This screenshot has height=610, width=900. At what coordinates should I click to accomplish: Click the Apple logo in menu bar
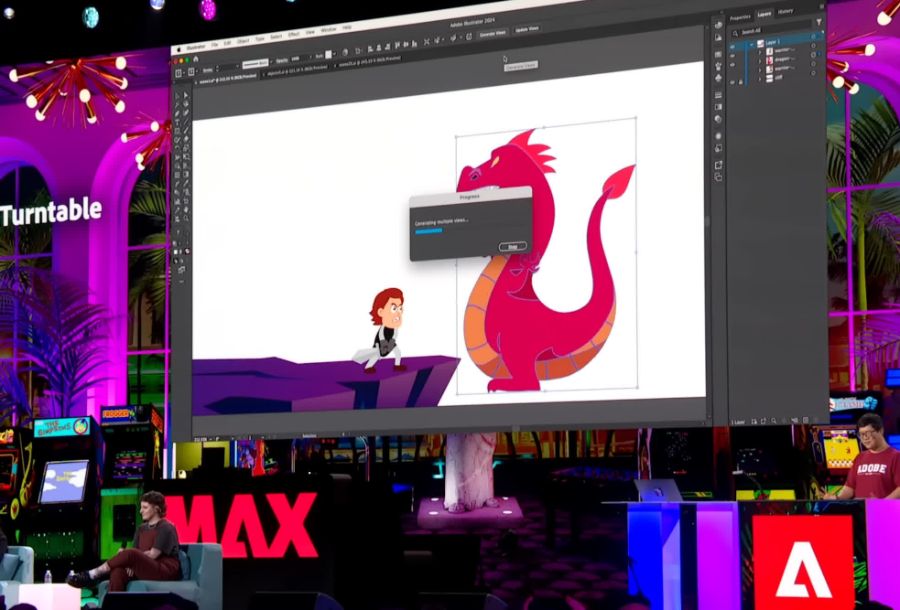(x=179, y=50)
